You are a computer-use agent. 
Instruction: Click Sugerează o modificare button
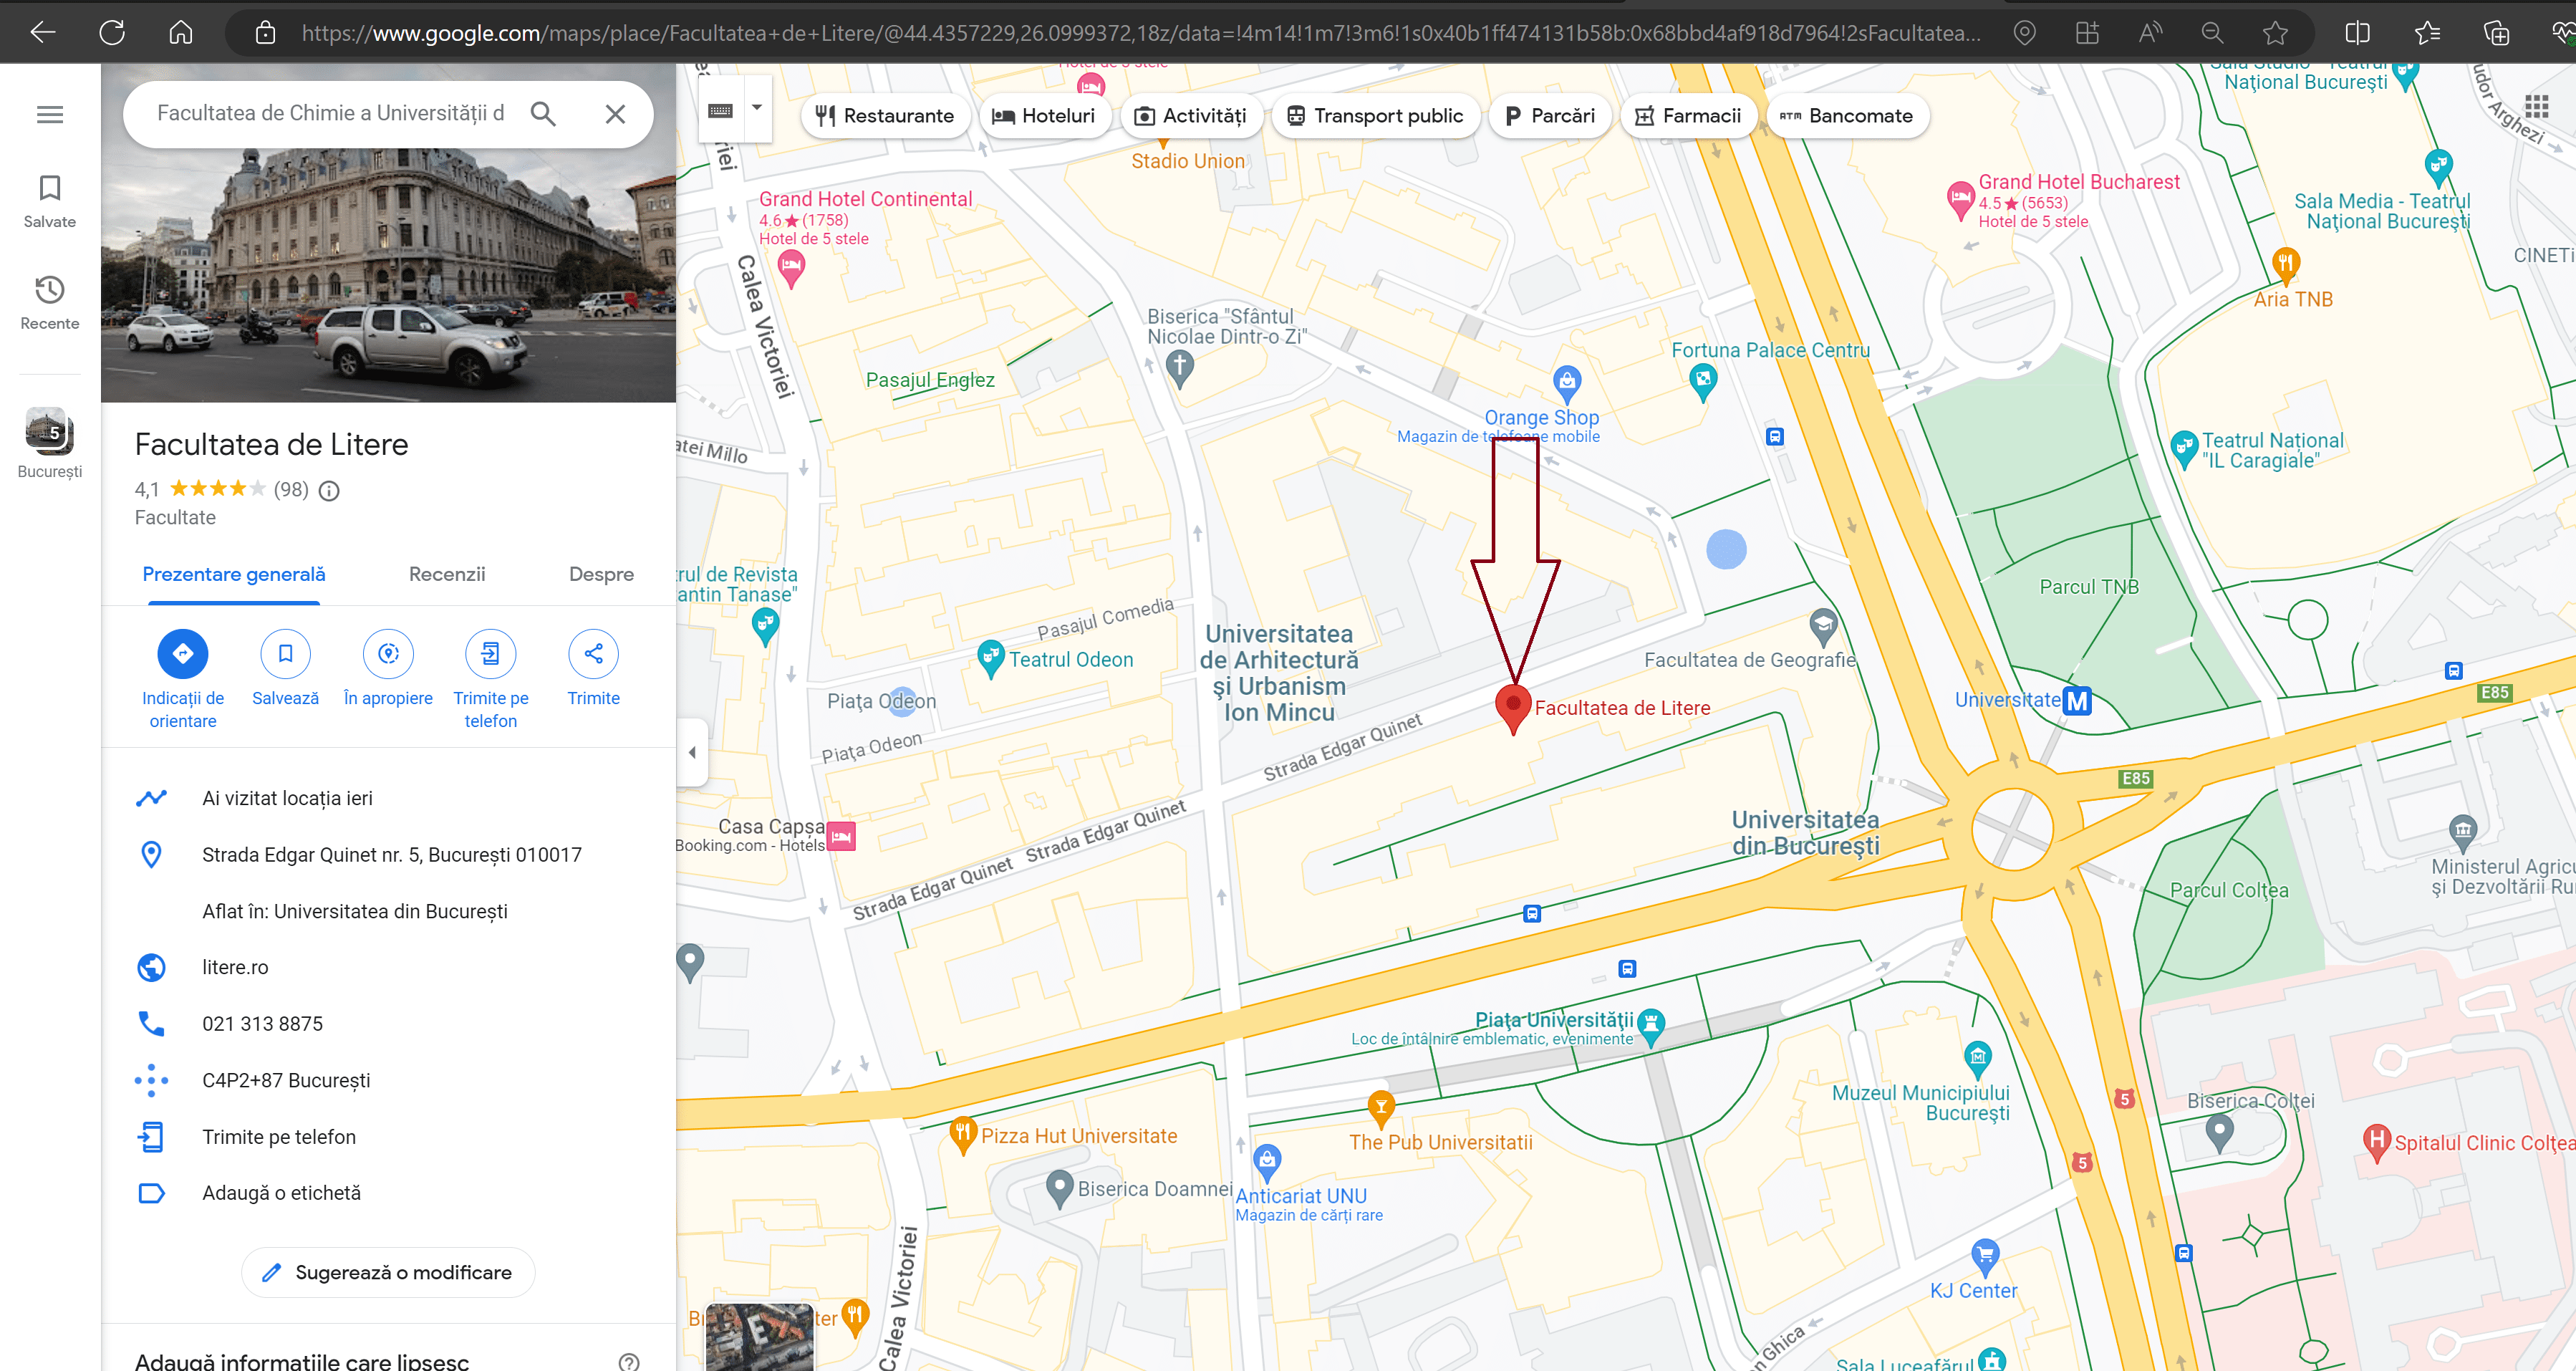(x=388, y=1272)
